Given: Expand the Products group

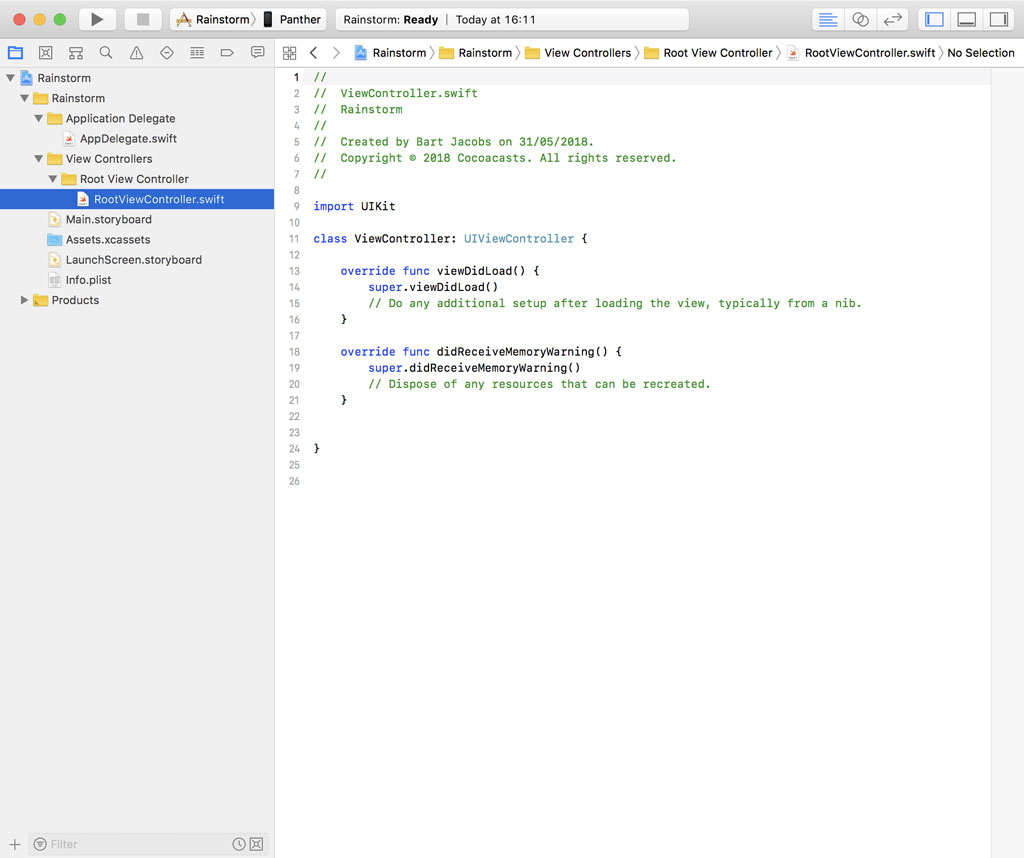Looking at the screenshot, I should tap(24, 300).
